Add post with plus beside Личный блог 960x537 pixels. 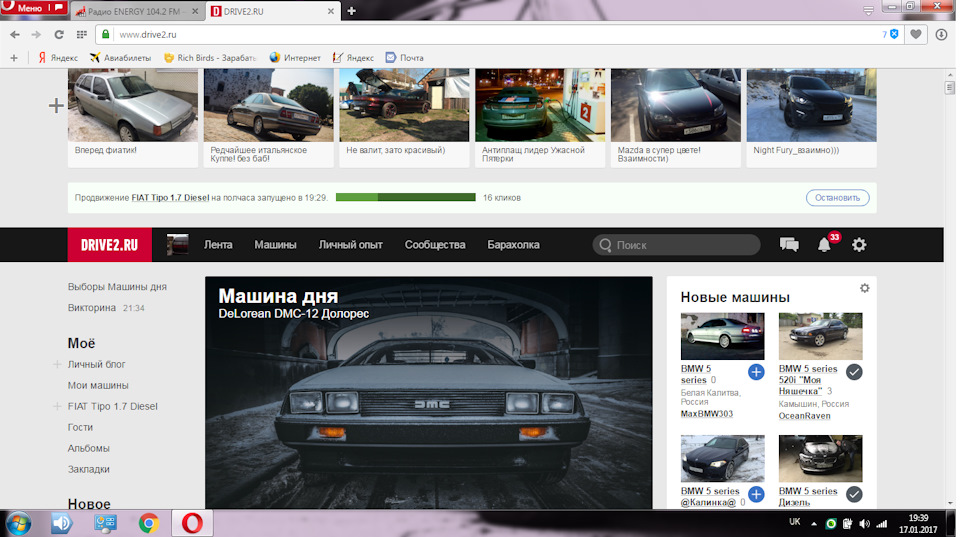[57, 364]
